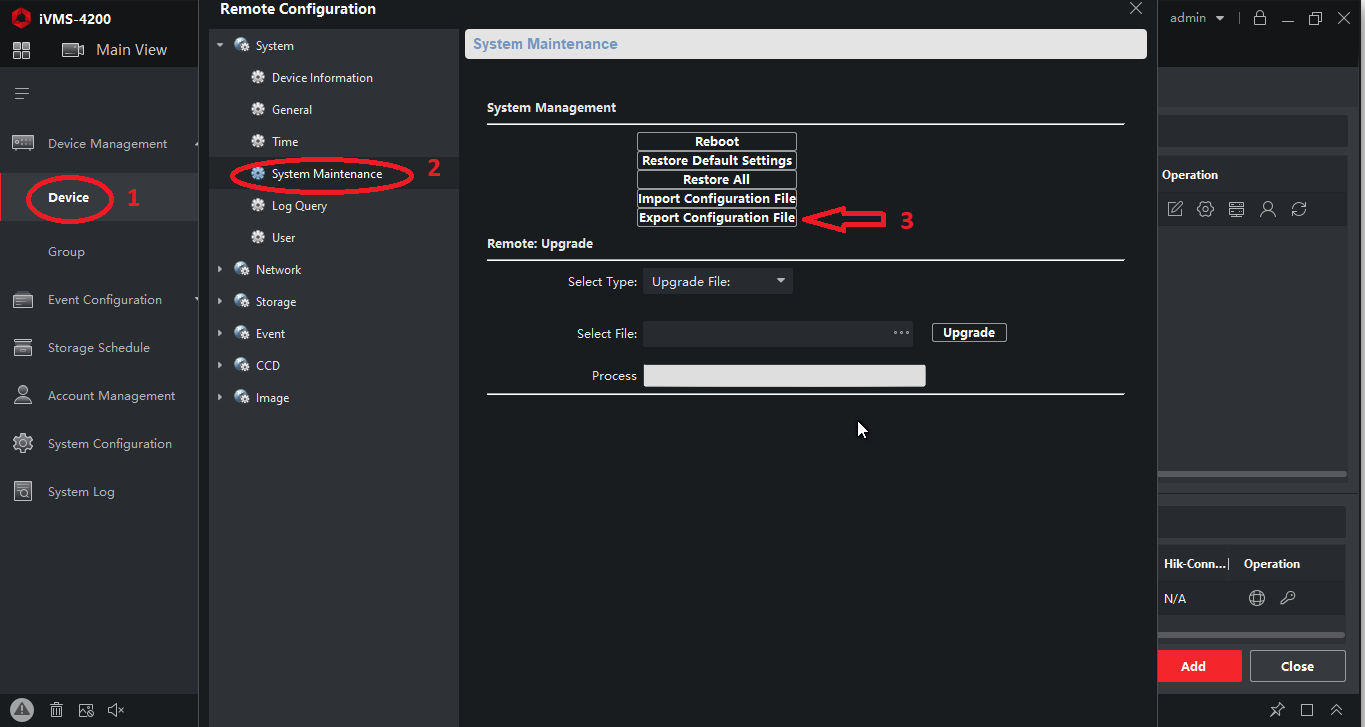Click the edit device pencil icon
This screenshot has width=1365, height=727.
click(x=1175, y=209)
